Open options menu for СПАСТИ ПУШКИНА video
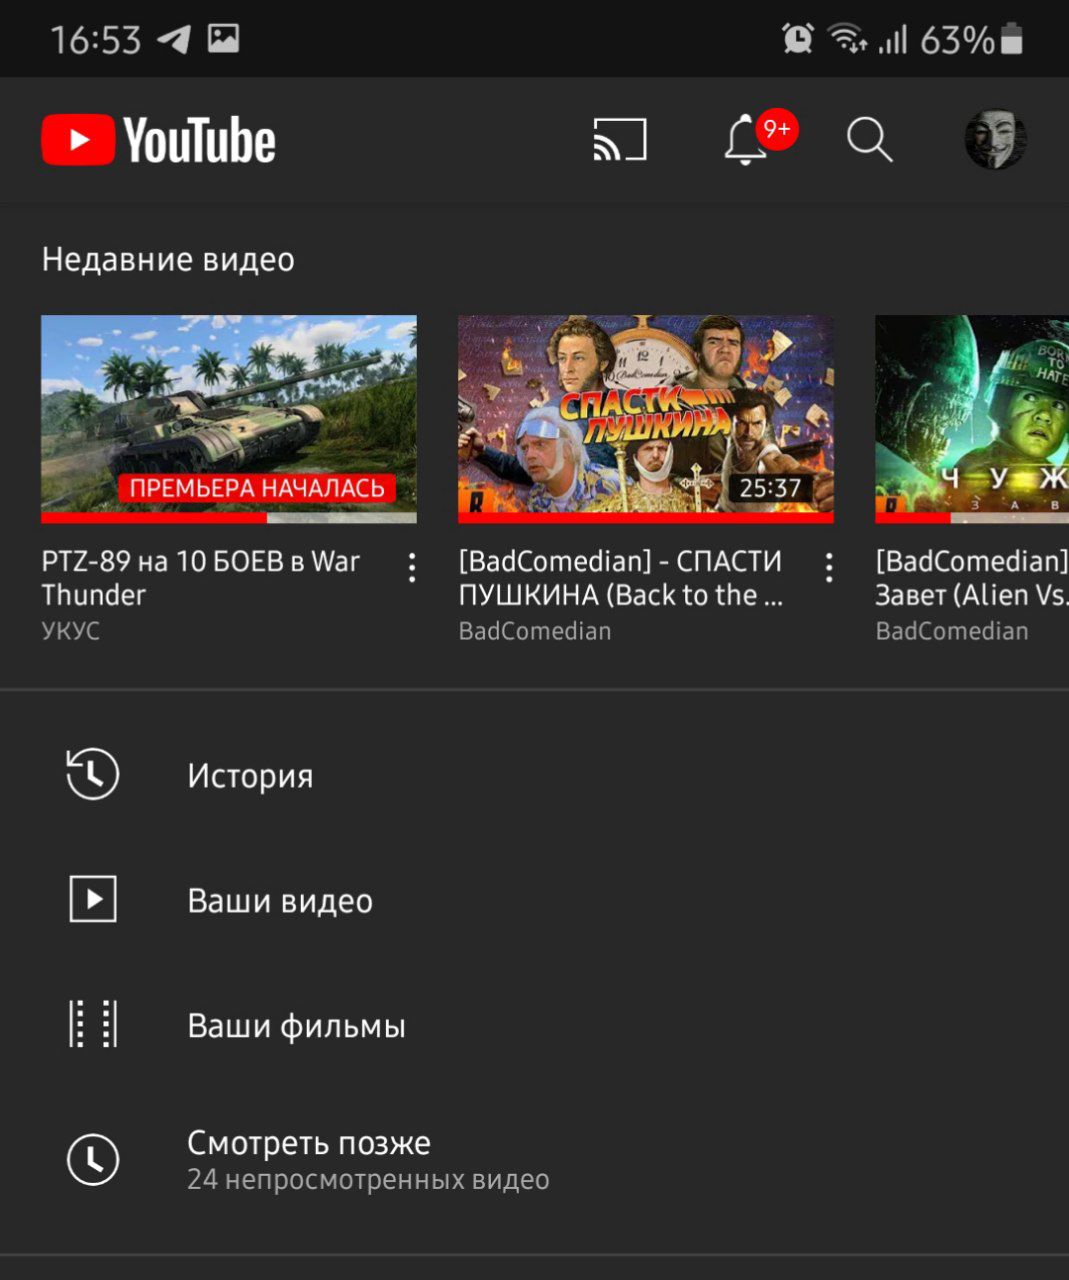This screenshot has width=1069, height=1280. point(829,568)
